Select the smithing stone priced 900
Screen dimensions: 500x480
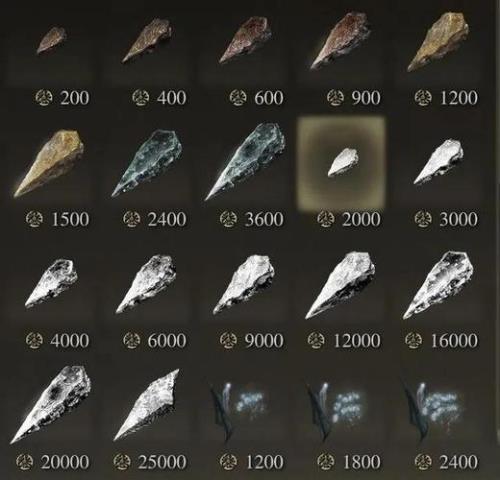tap(340, 40)
